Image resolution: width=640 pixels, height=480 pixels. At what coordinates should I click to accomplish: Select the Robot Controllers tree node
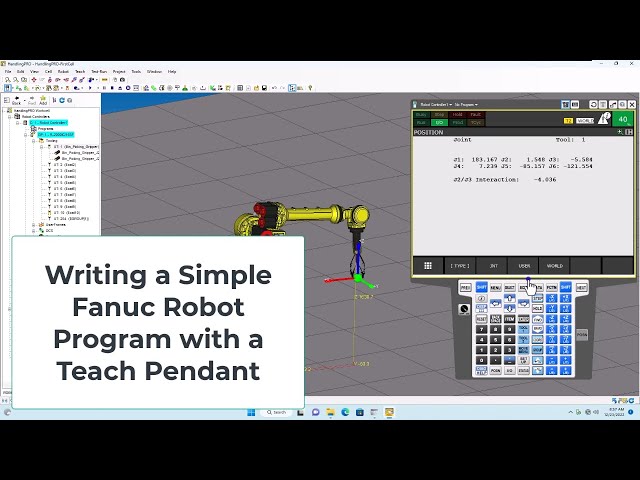point(36,116)
